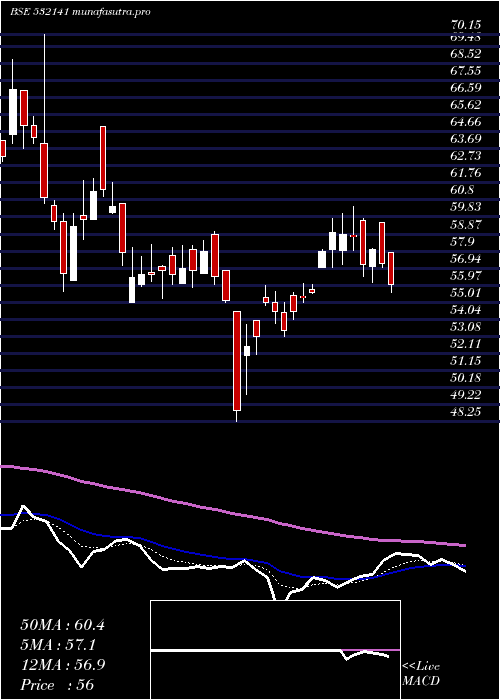Click the 55.97 price axis label
500x700 pixels.
(466, 275)
